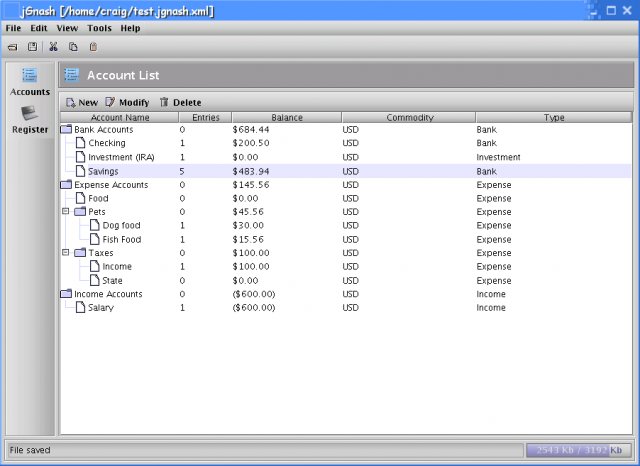This screenshot has width=640, height=466.
Task: Click the copy toolbar icon
Action: (x=73, y=47)
